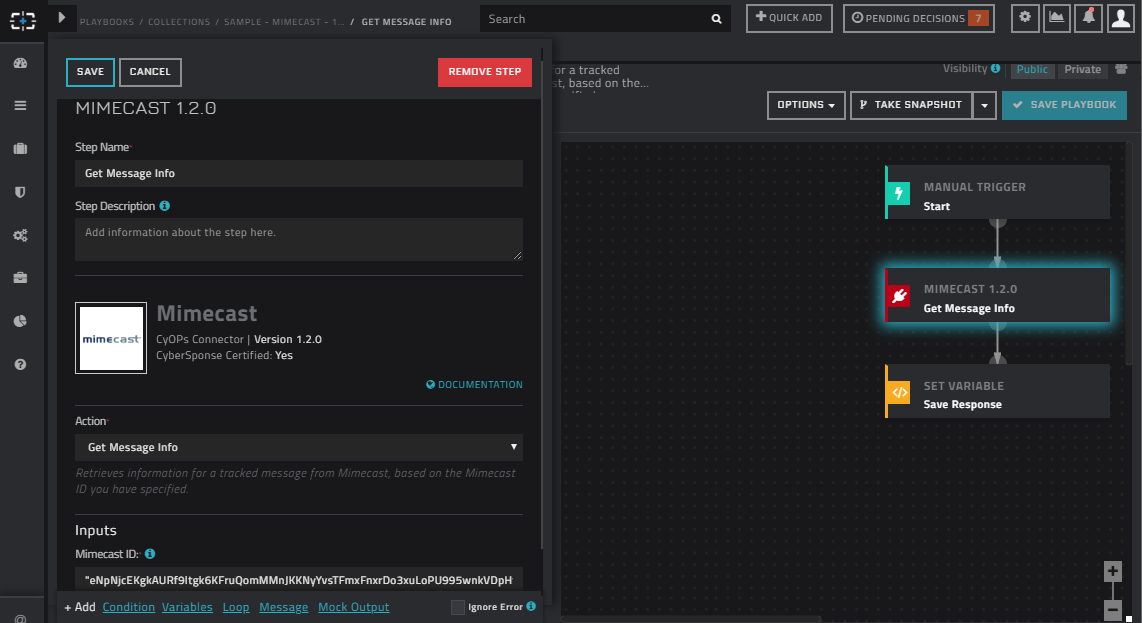
Task: Switch to the Variables tab
Action: pos(187,607)
